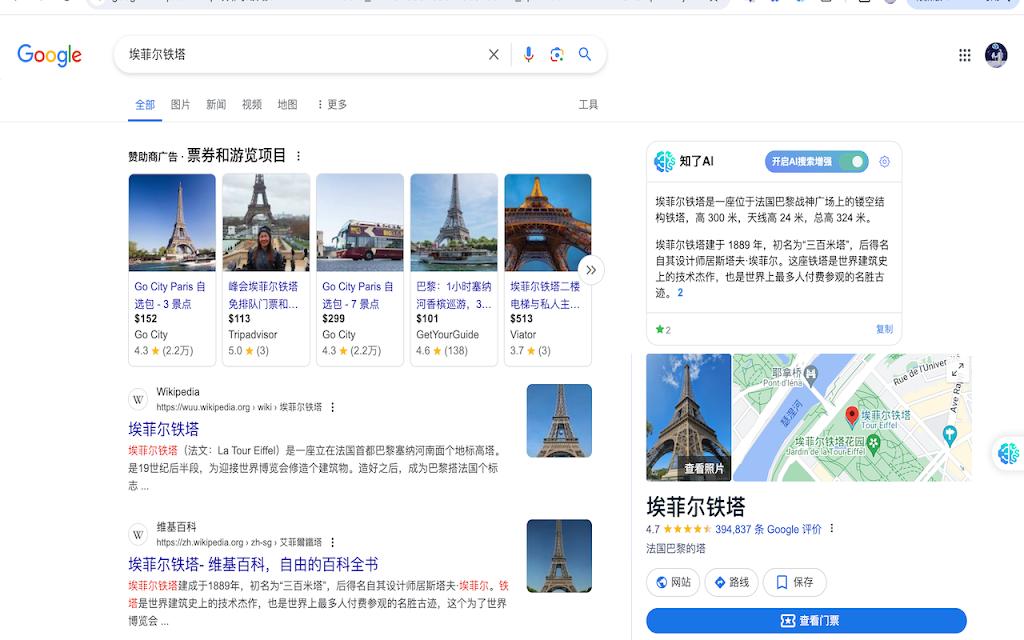The height and width of the screenshot is (640, 1024).
Task: Open Google Lens image search icon
Action: tap(556, 55)
